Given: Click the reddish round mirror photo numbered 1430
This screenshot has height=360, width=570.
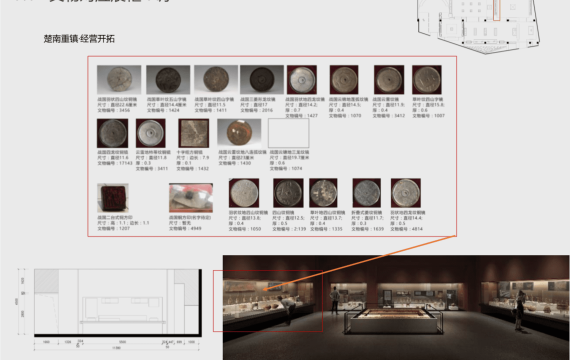Looking at the screenshot, I should pyautogui.click(x=239, y=133).
